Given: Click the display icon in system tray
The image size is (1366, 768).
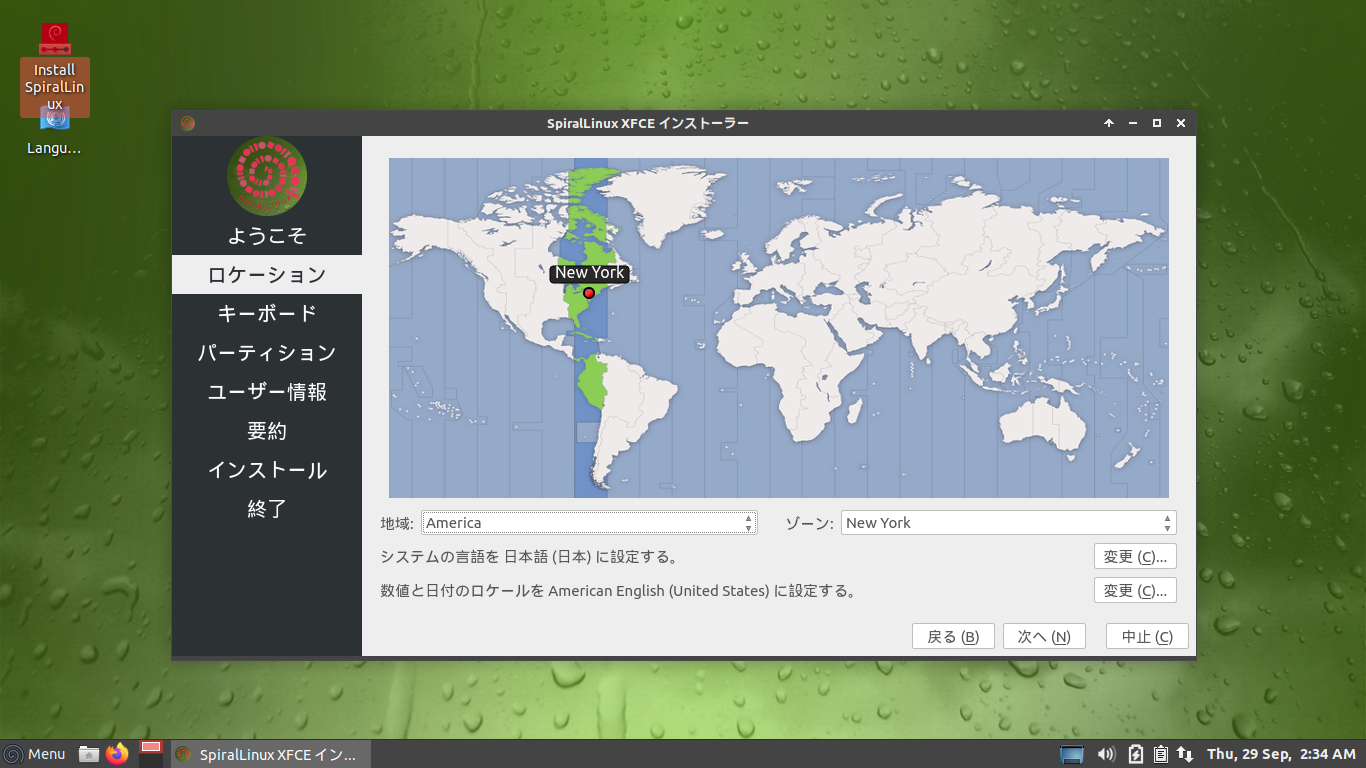Looking at the screenshot, I should pyautogui.click(x=1072, y=754).
